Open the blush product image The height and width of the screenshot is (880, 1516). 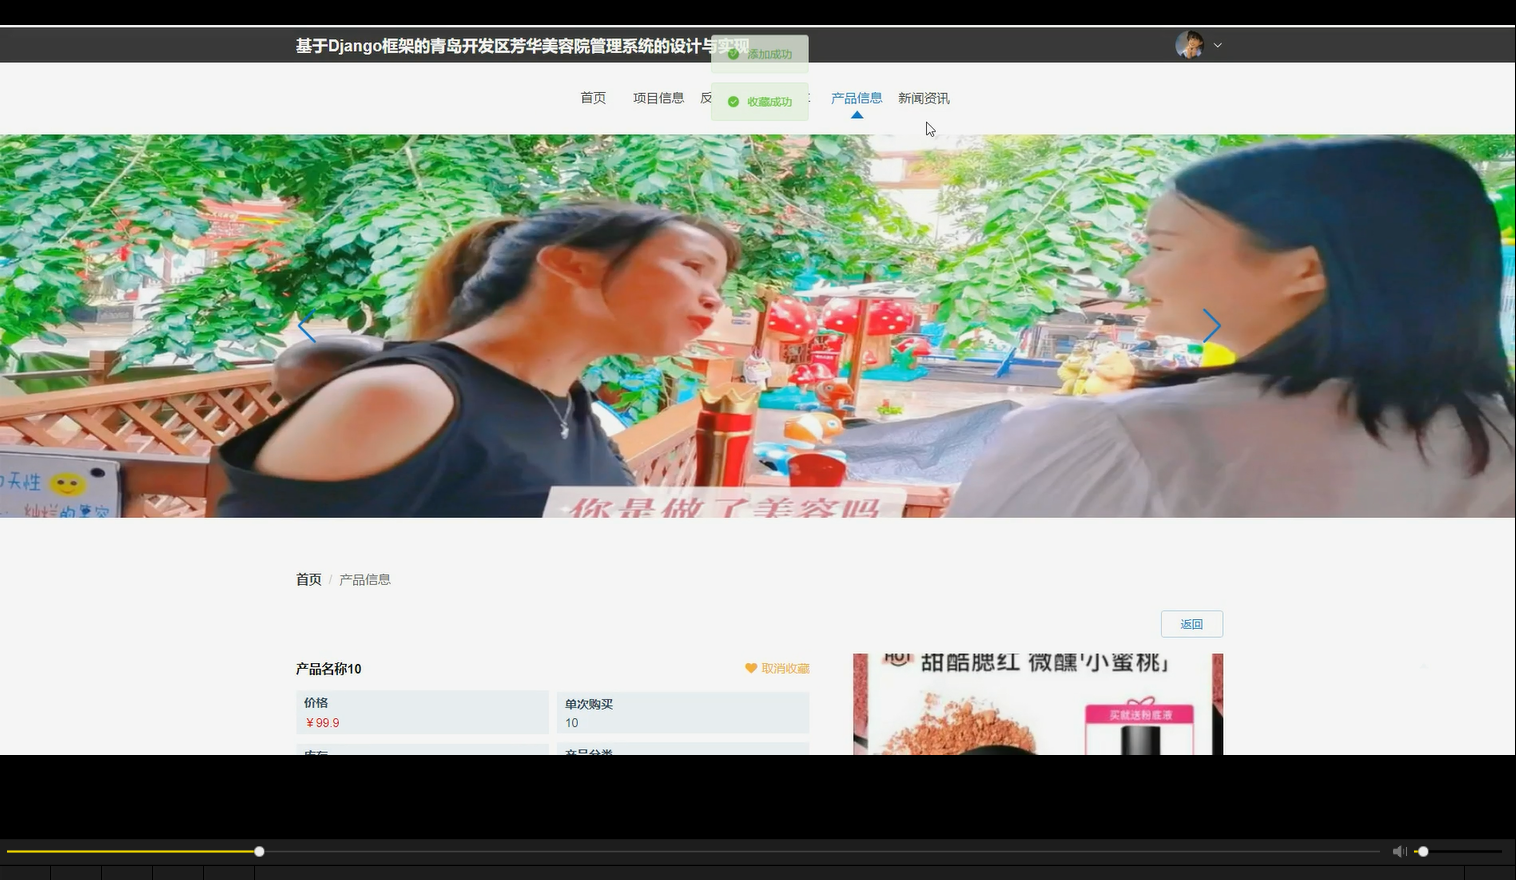point(1038,704)
